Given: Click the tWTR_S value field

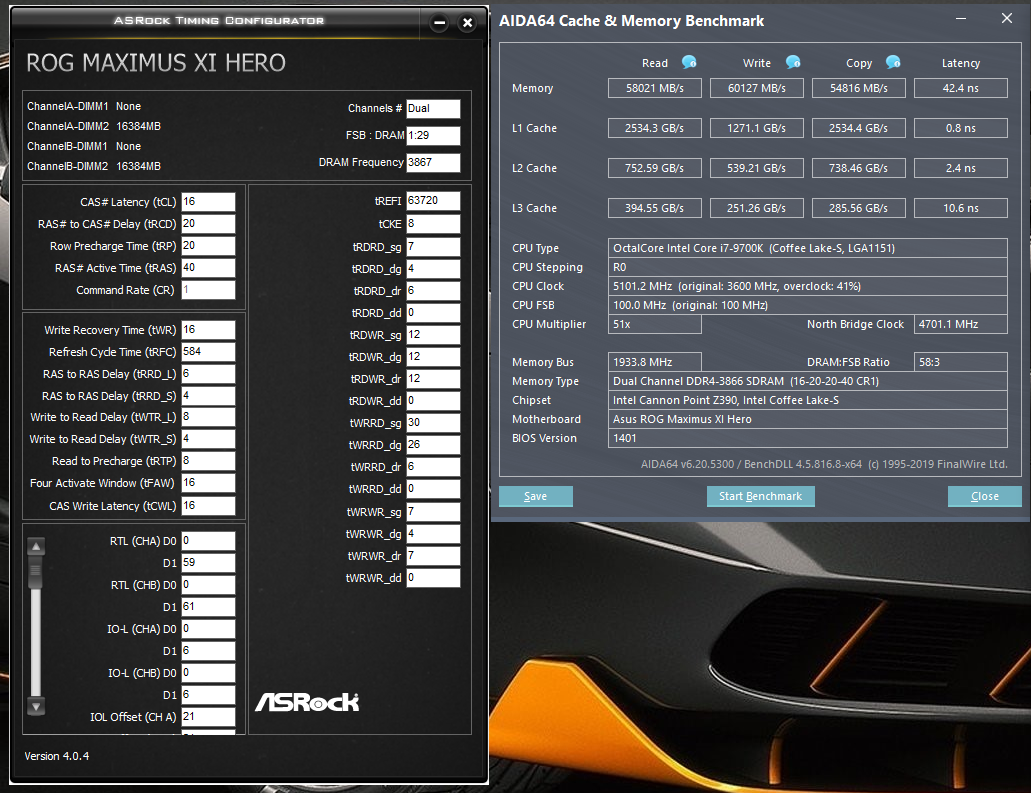Looking at the screenshot, I should point(208,439).
